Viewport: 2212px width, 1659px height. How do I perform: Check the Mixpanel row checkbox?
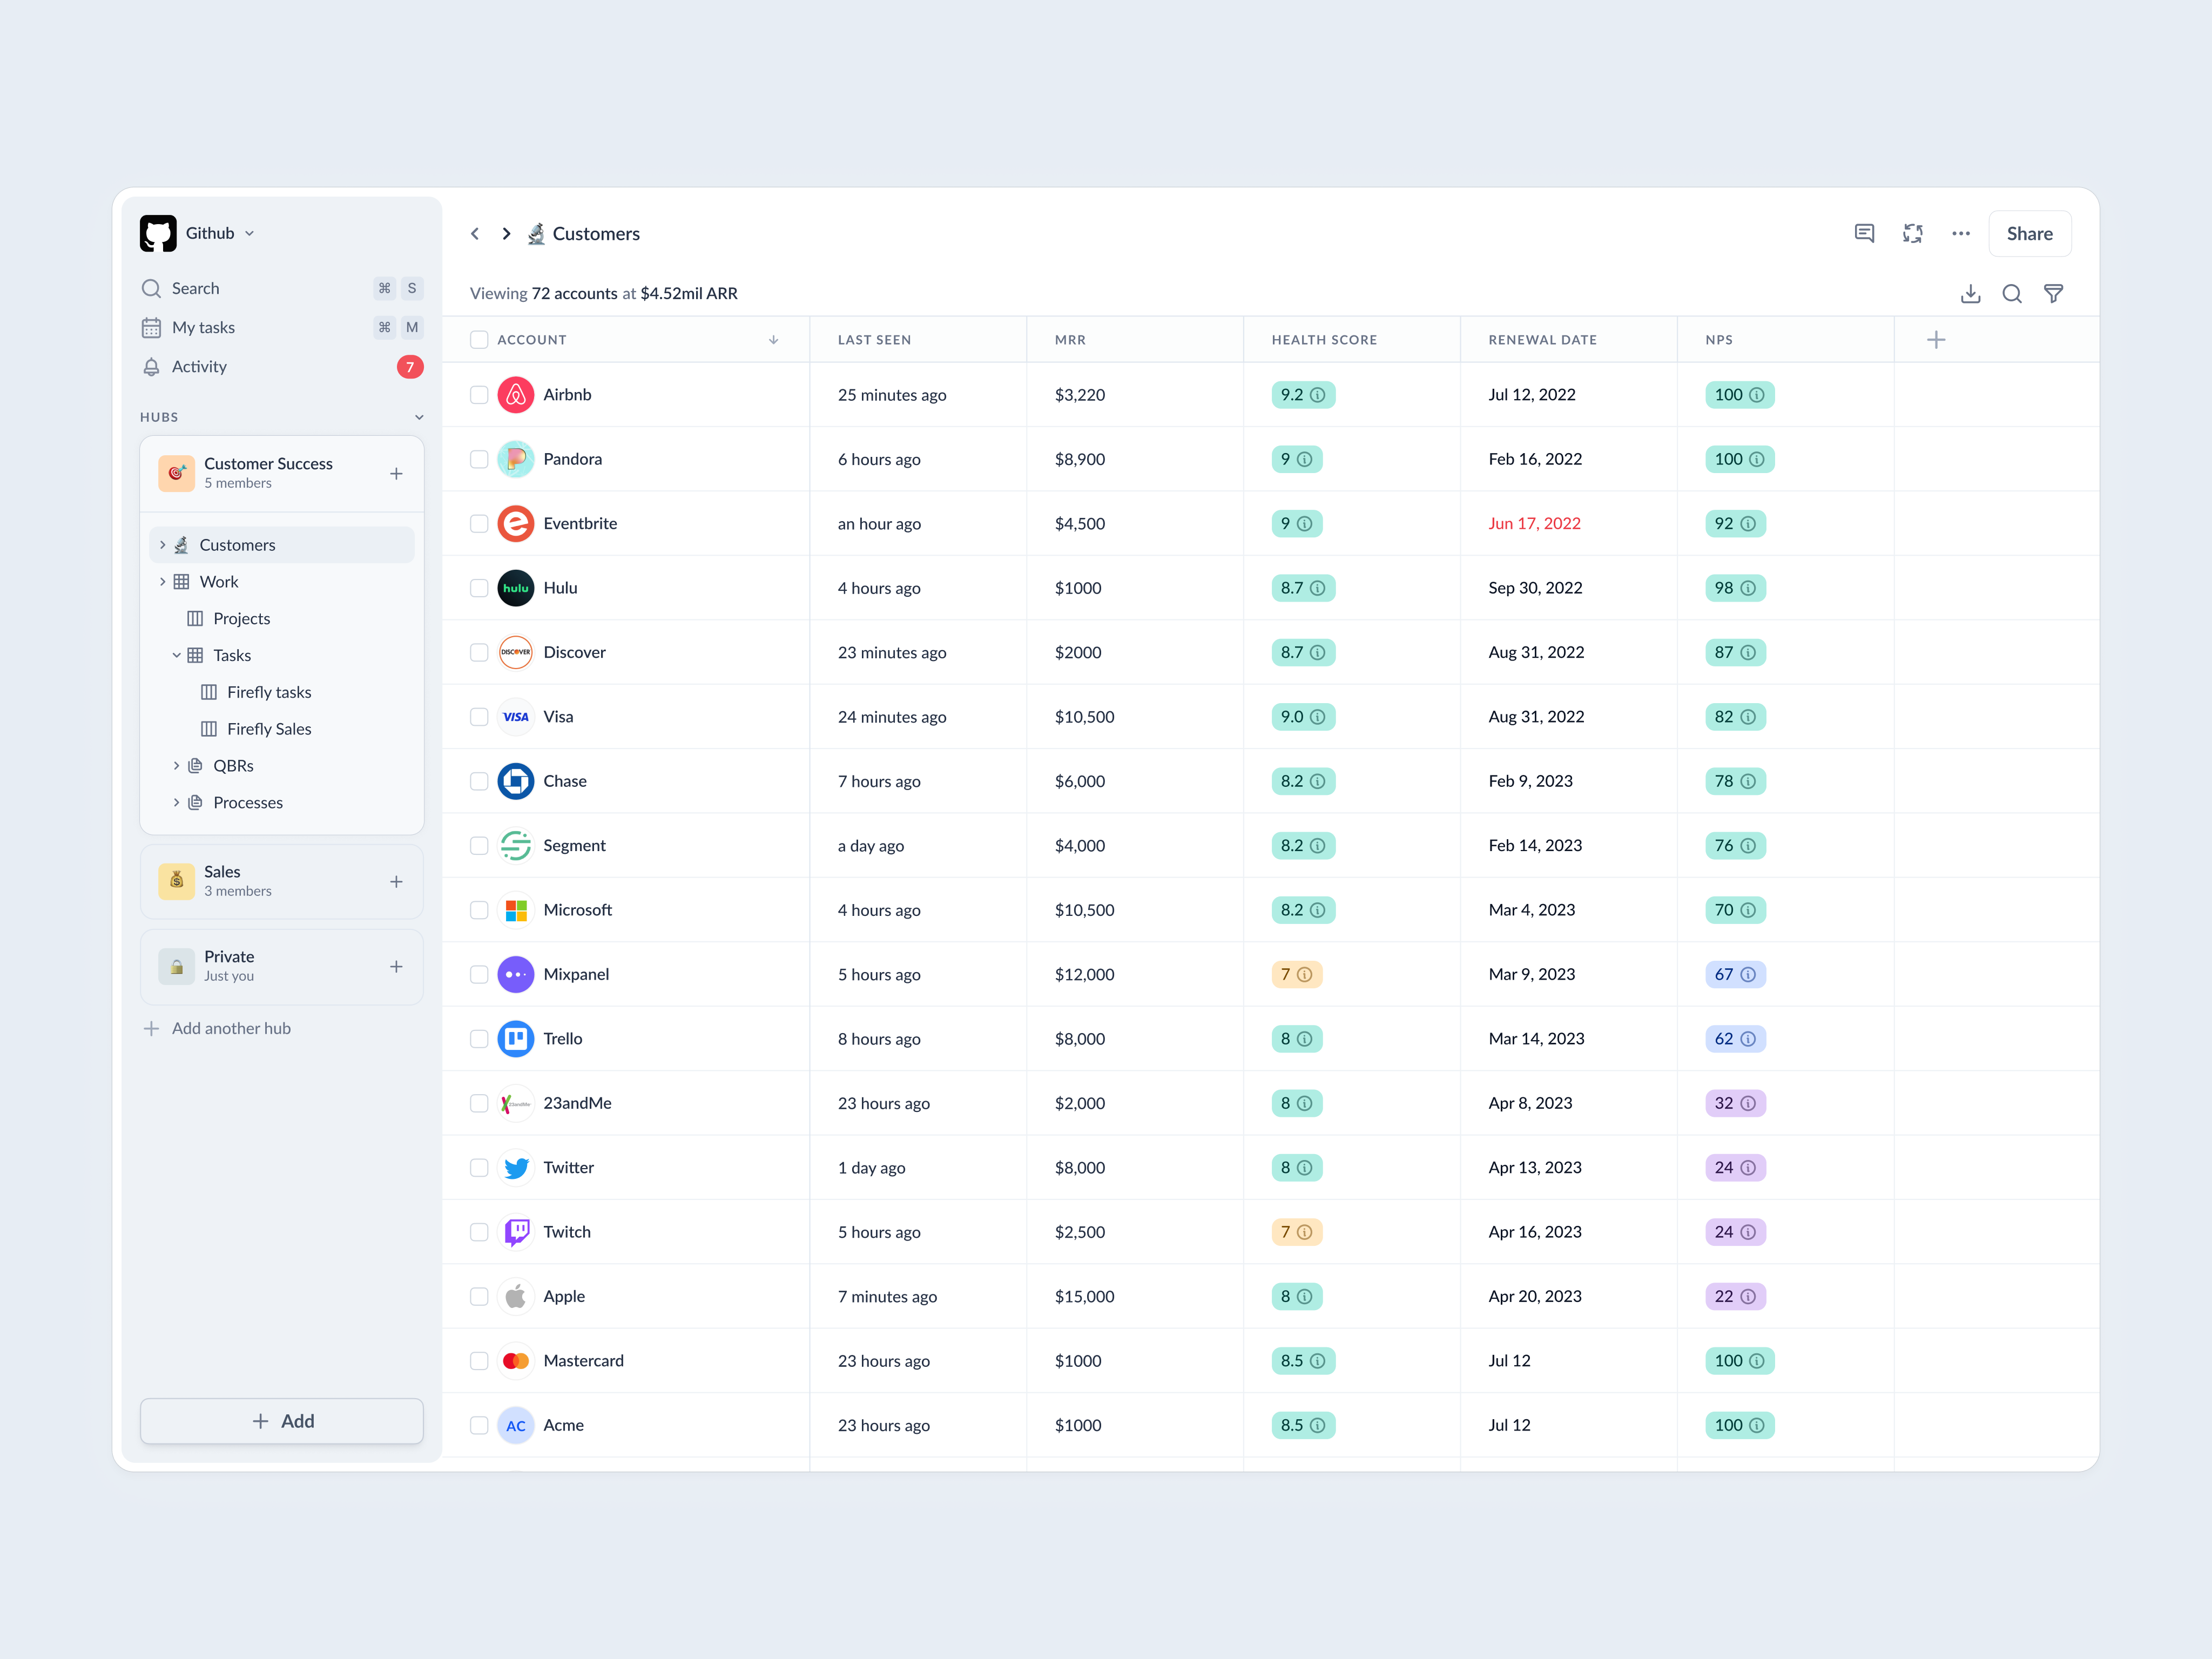click(x=479, y=974)
